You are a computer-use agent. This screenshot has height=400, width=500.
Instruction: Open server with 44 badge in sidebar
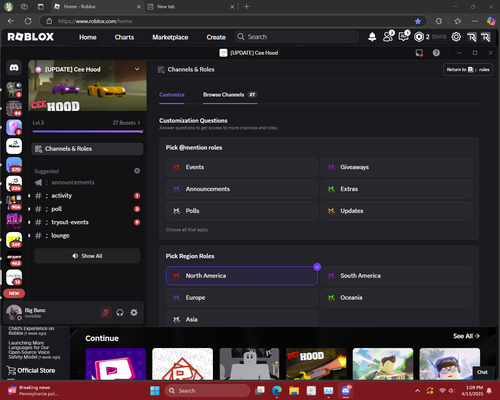(x=14, y=109)
